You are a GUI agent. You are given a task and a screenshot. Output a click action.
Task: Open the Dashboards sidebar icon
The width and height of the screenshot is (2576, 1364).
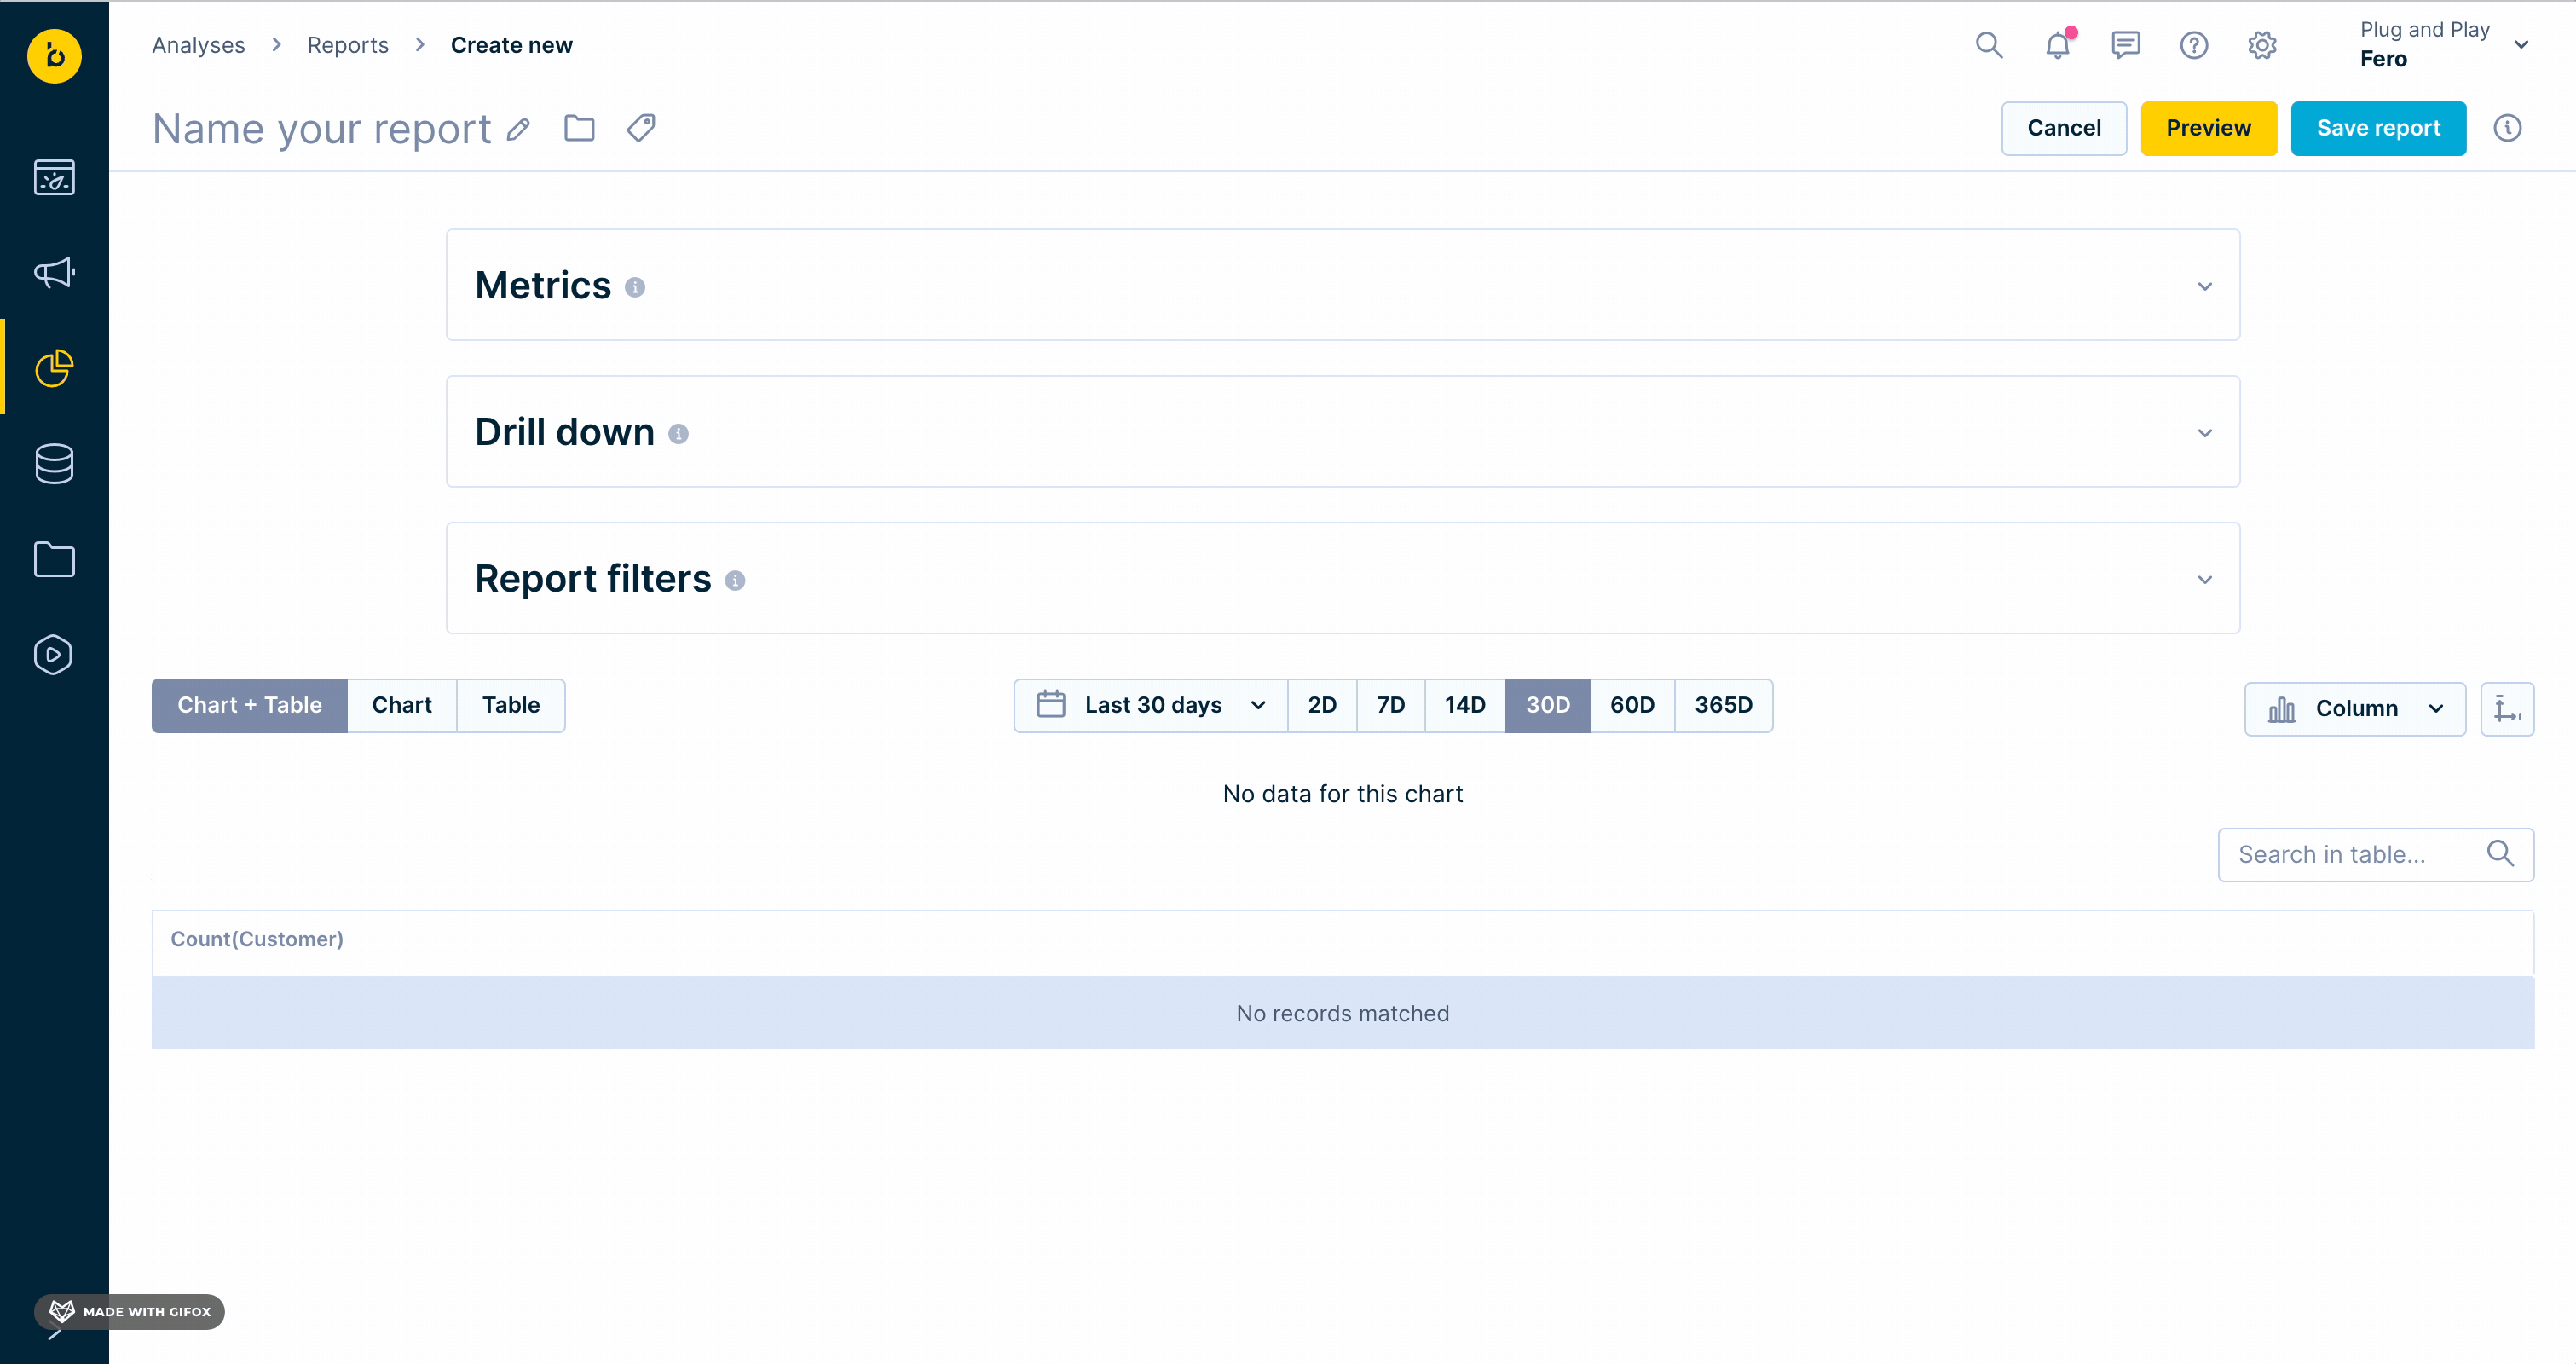click(x=54, y=178)
